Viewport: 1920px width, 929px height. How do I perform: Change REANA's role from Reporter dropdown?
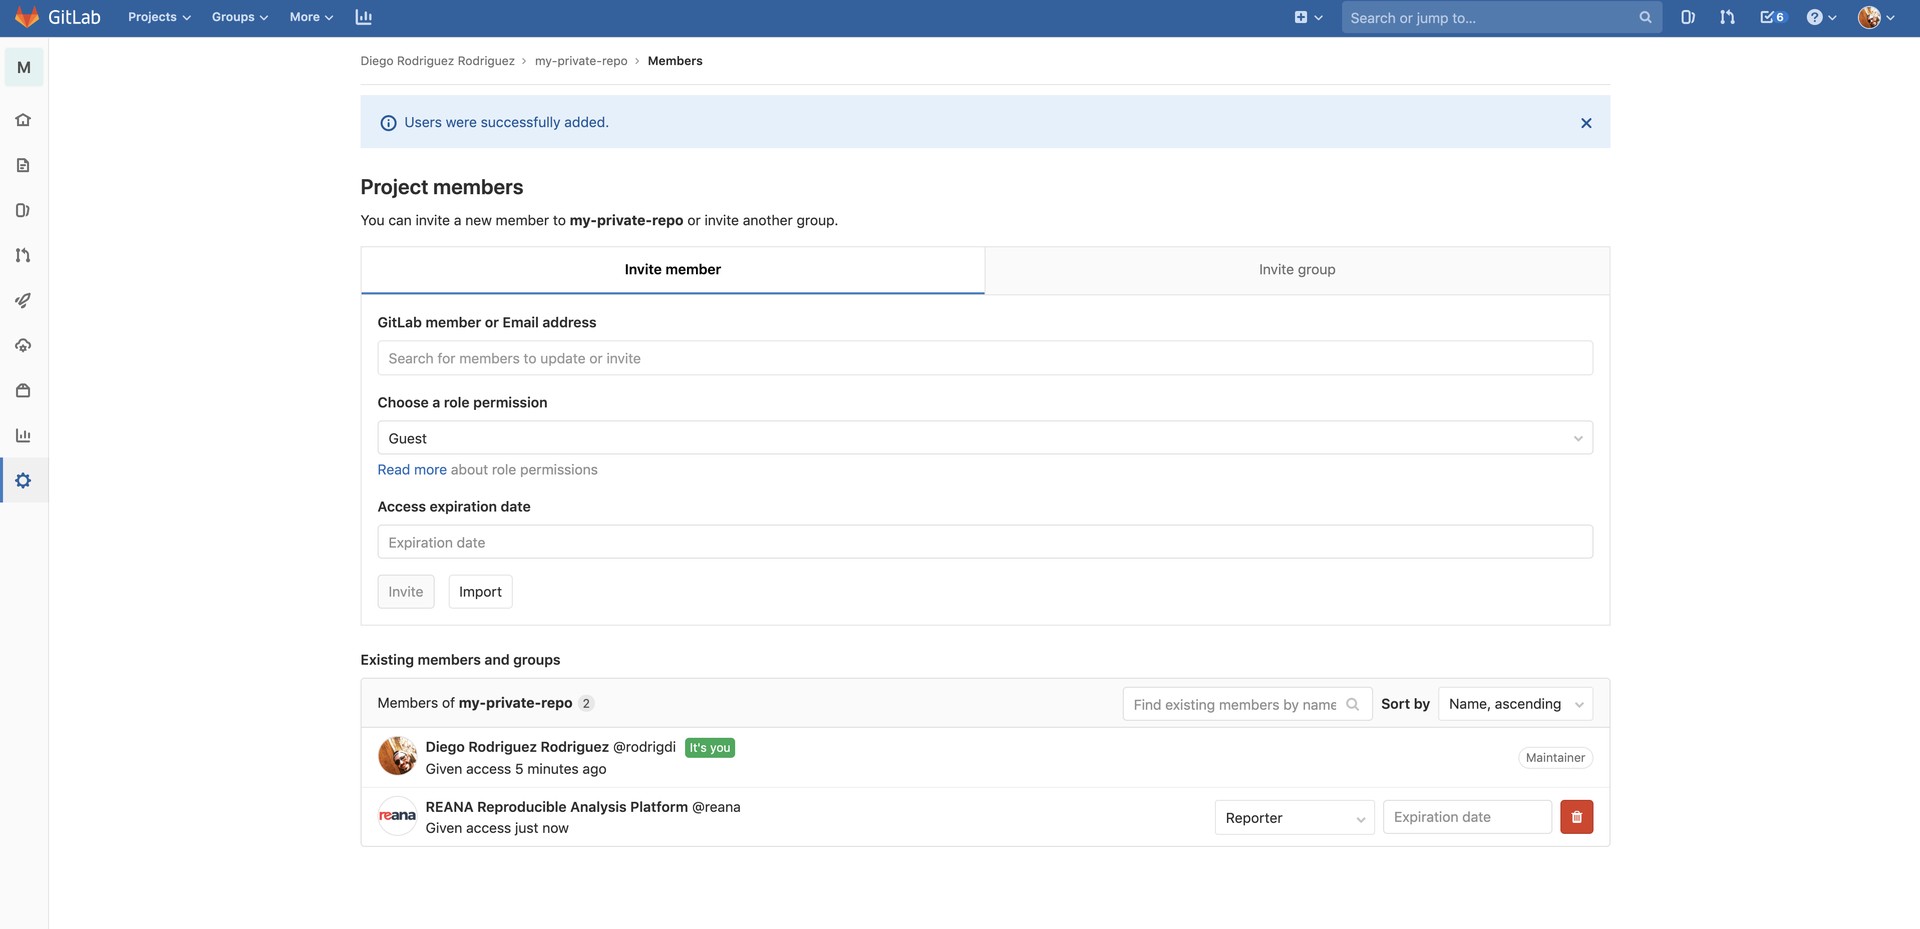coord(1293,817)
